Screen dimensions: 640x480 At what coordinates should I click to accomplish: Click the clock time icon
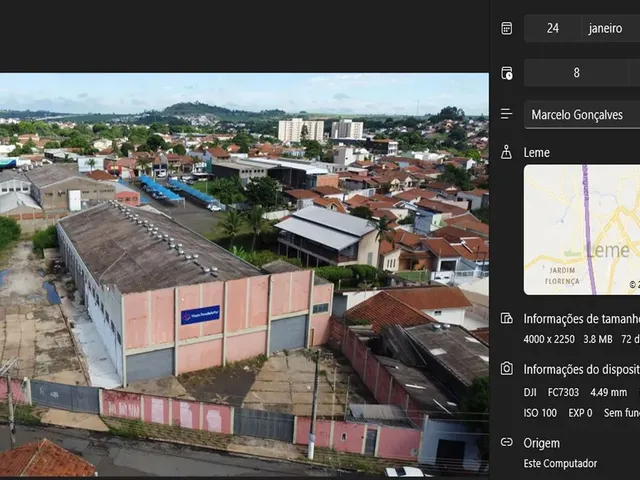click(x=507, y=73)
